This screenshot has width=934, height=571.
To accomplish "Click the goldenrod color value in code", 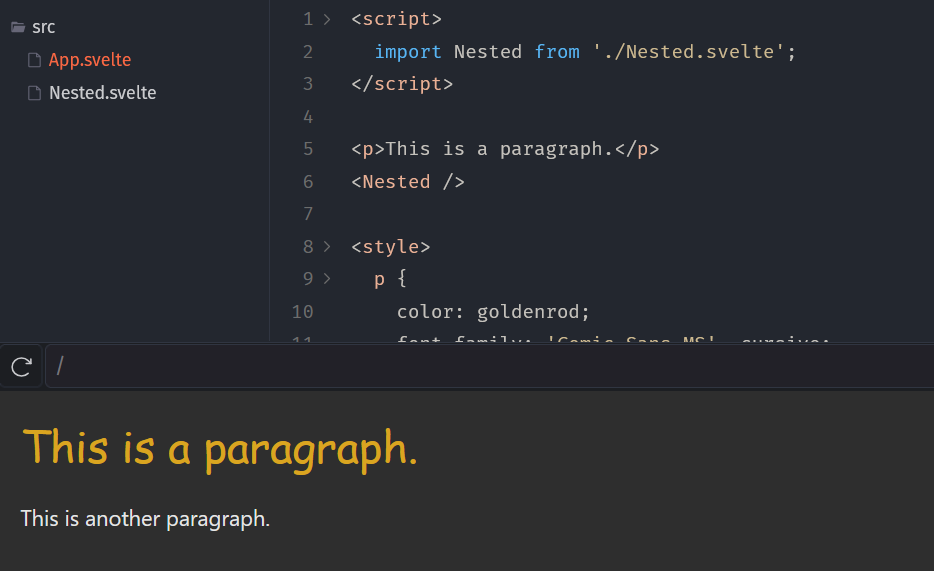I will click(533, 311).
